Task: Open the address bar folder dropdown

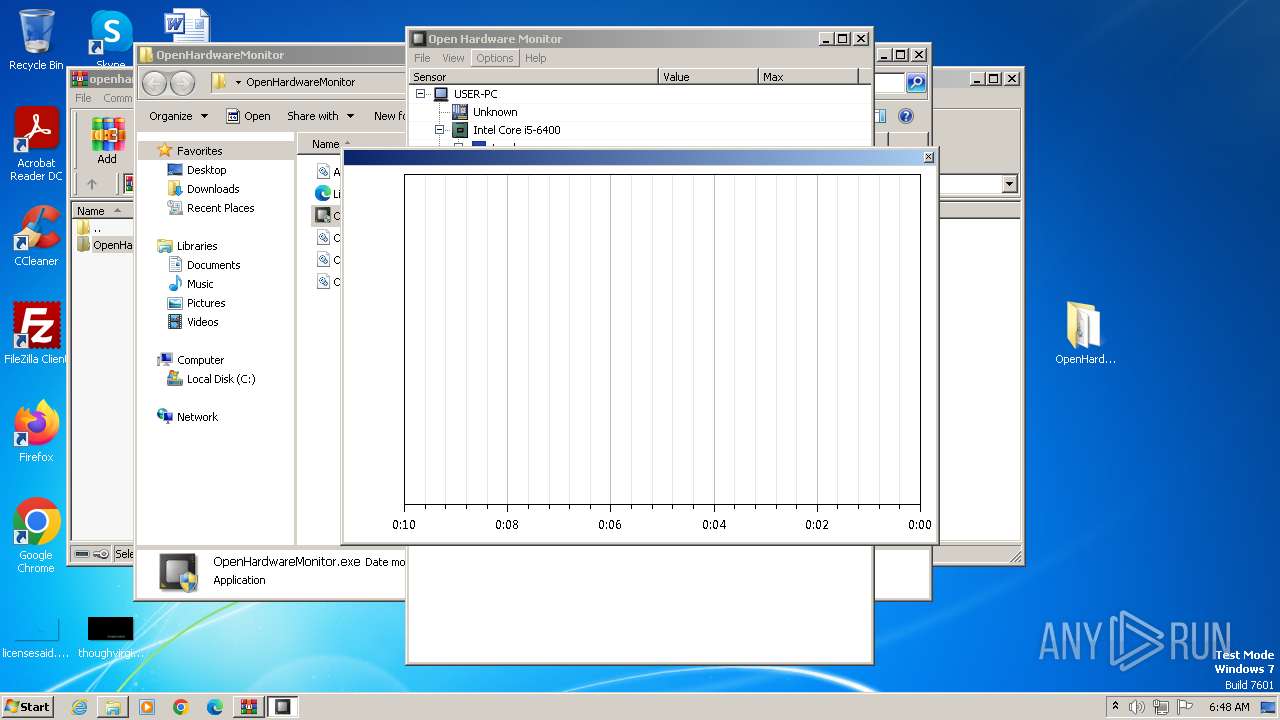Action: [x=238, y=83]
